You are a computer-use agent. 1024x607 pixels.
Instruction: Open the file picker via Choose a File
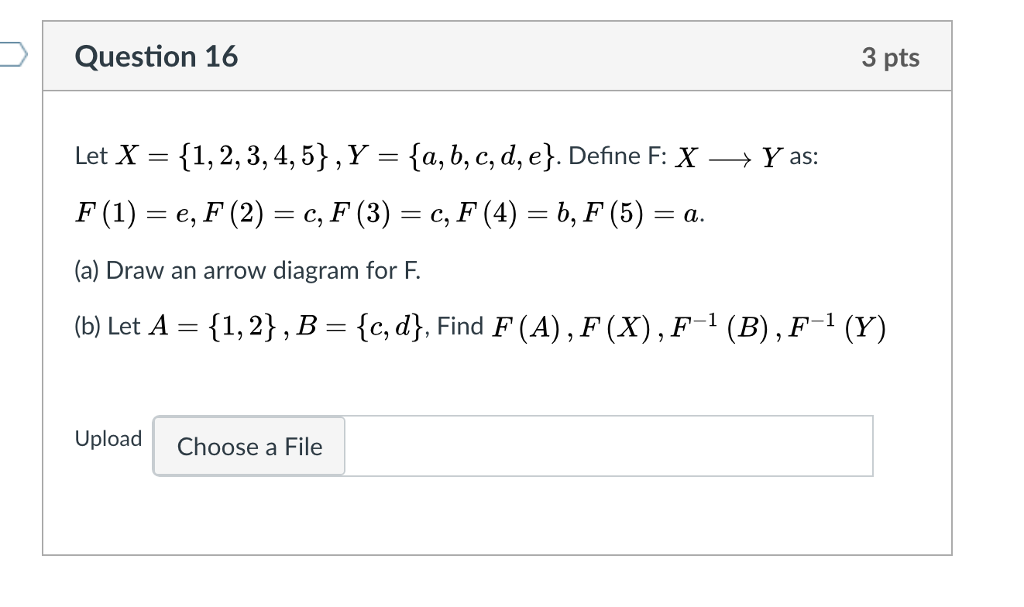[248, 446]
